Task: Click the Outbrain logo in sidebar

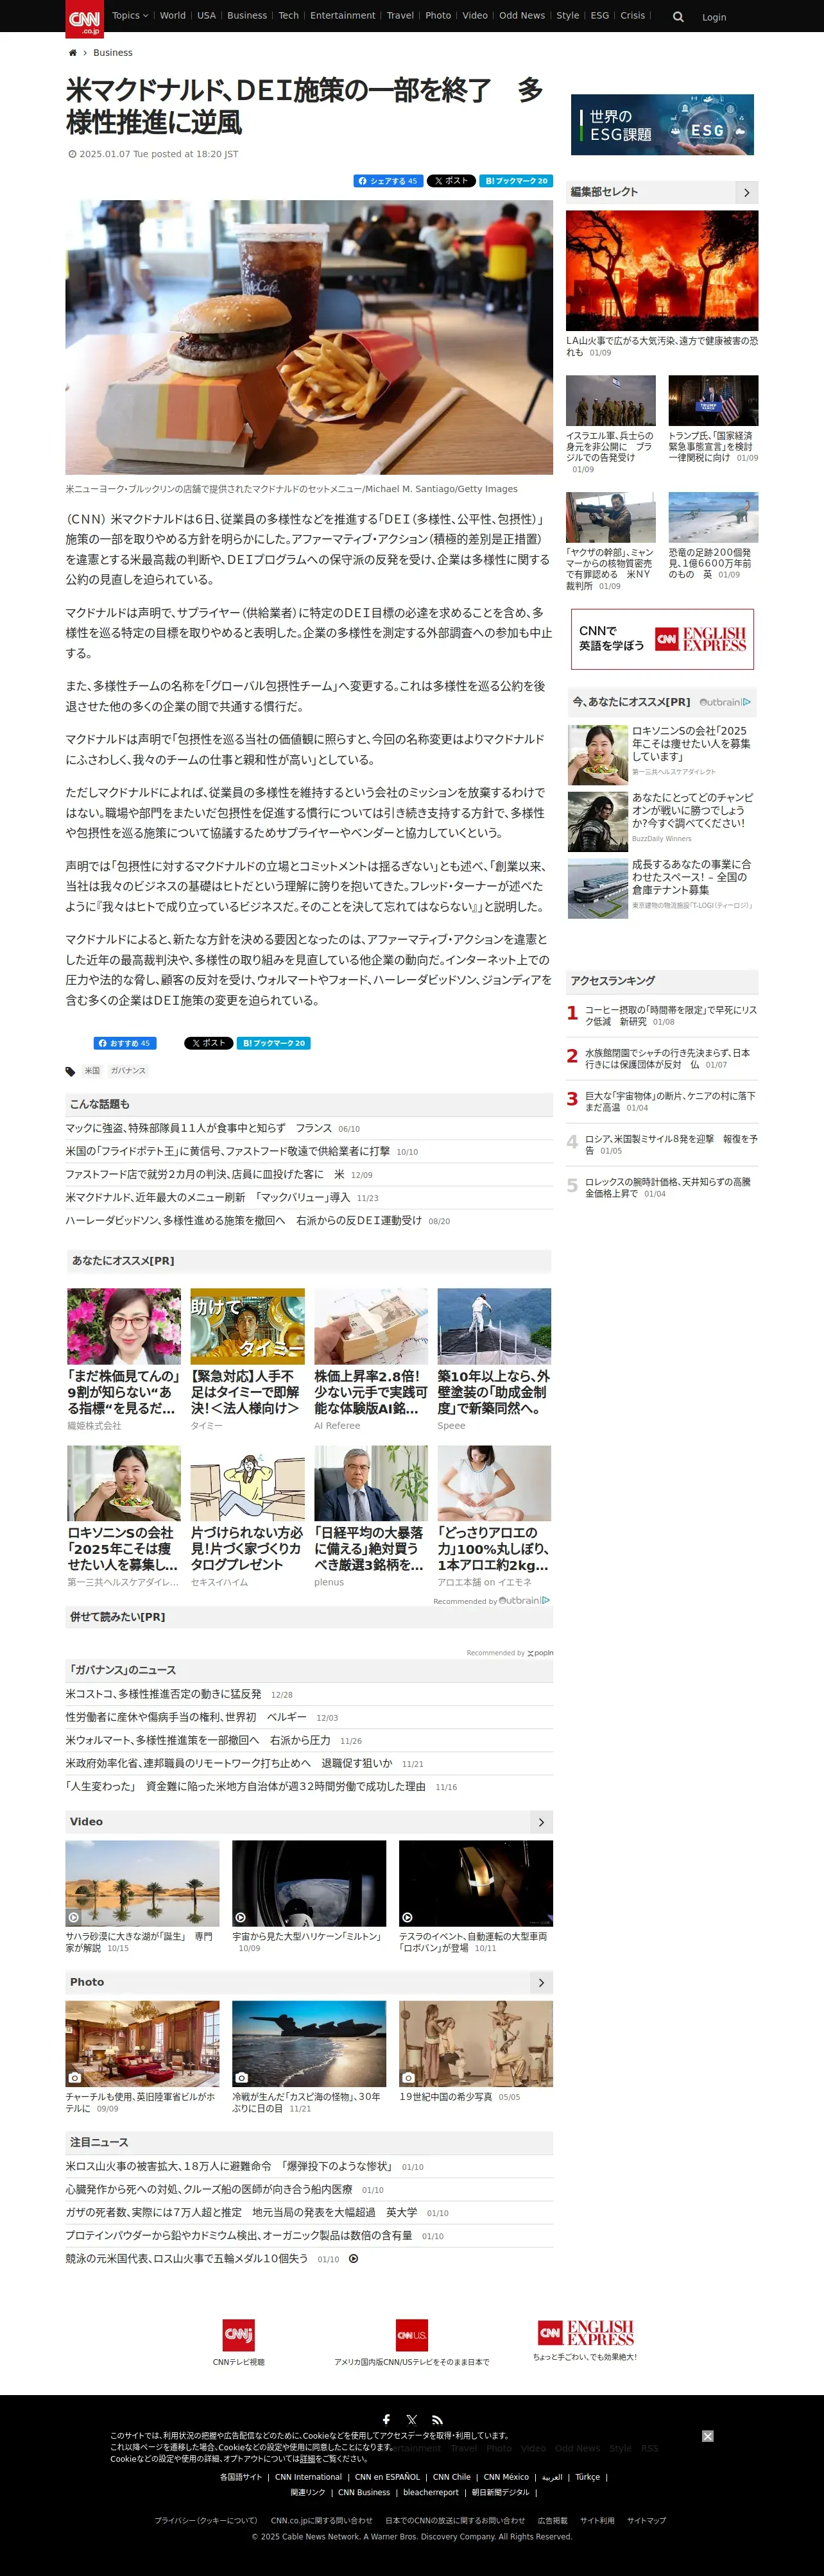Action: click(x=725, y=702)
